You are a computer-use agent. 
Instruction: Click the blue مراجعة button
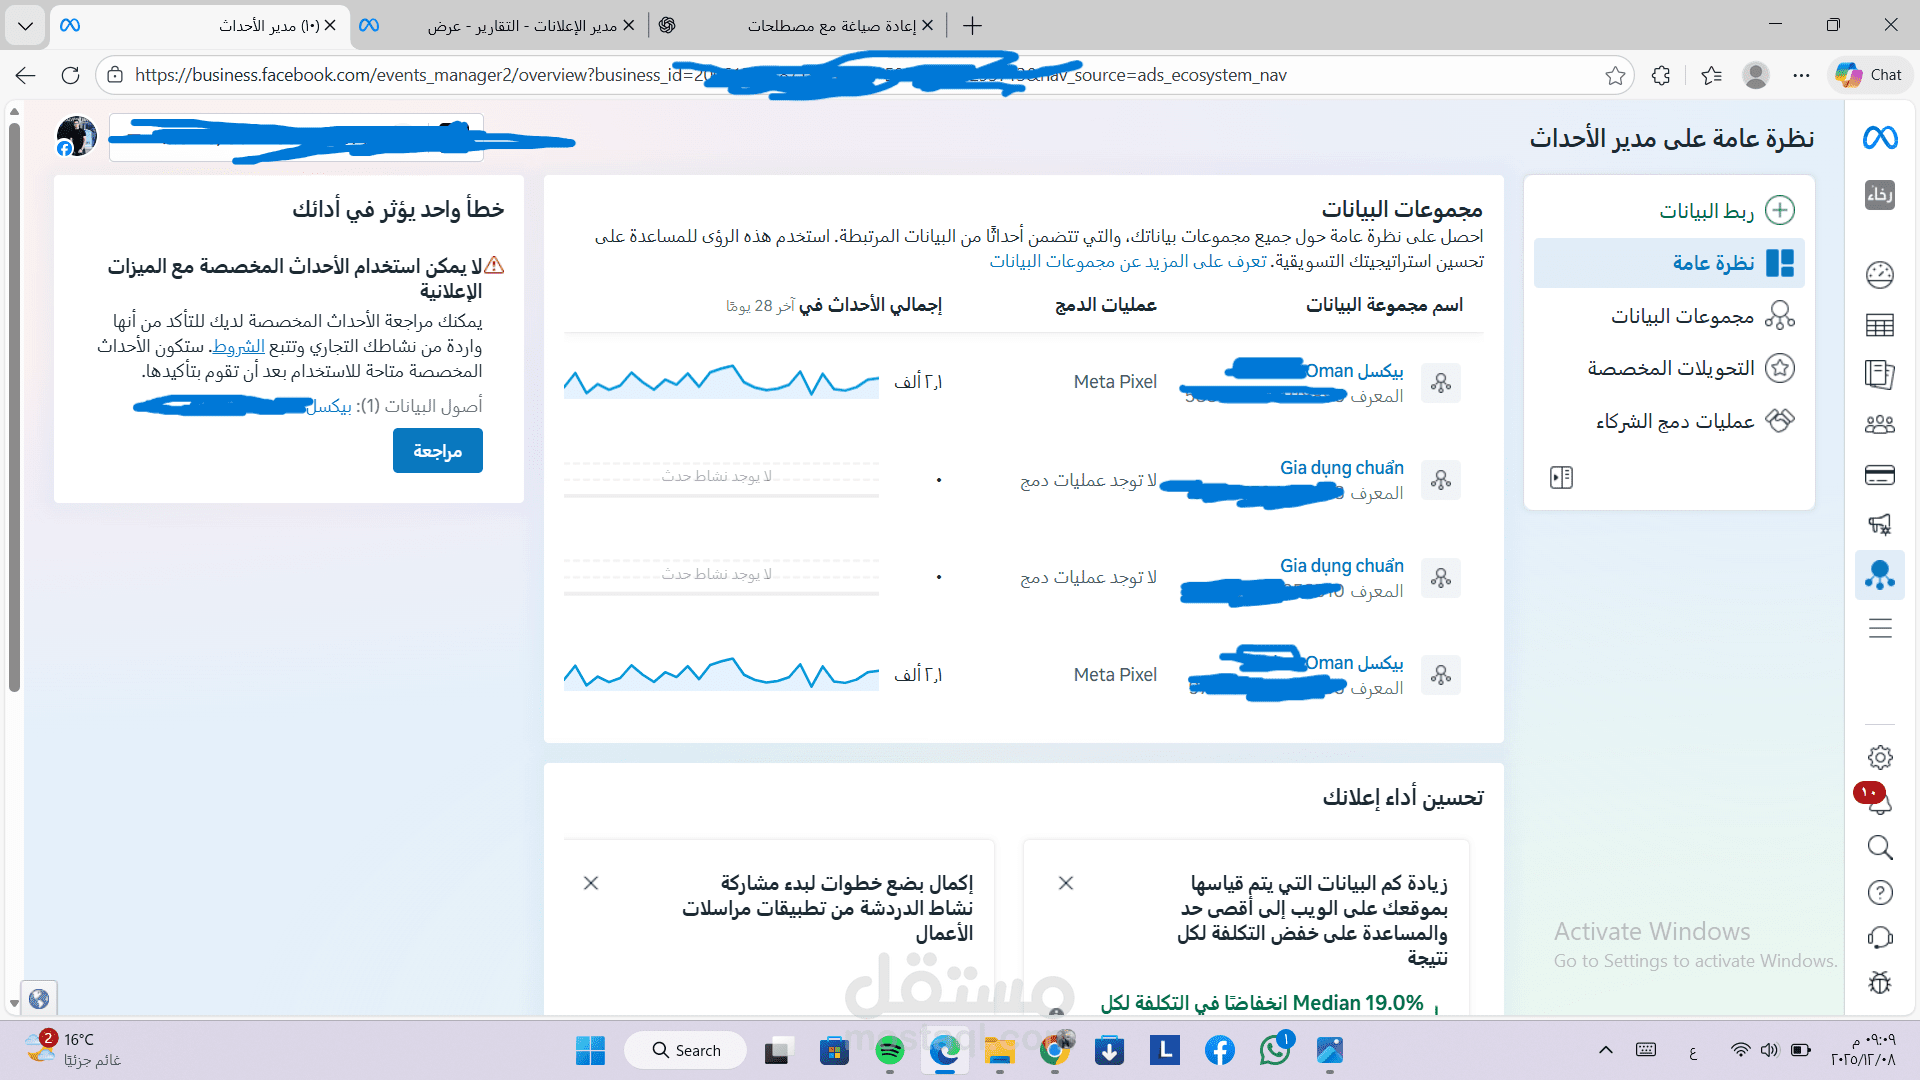[x=437, y=451]
